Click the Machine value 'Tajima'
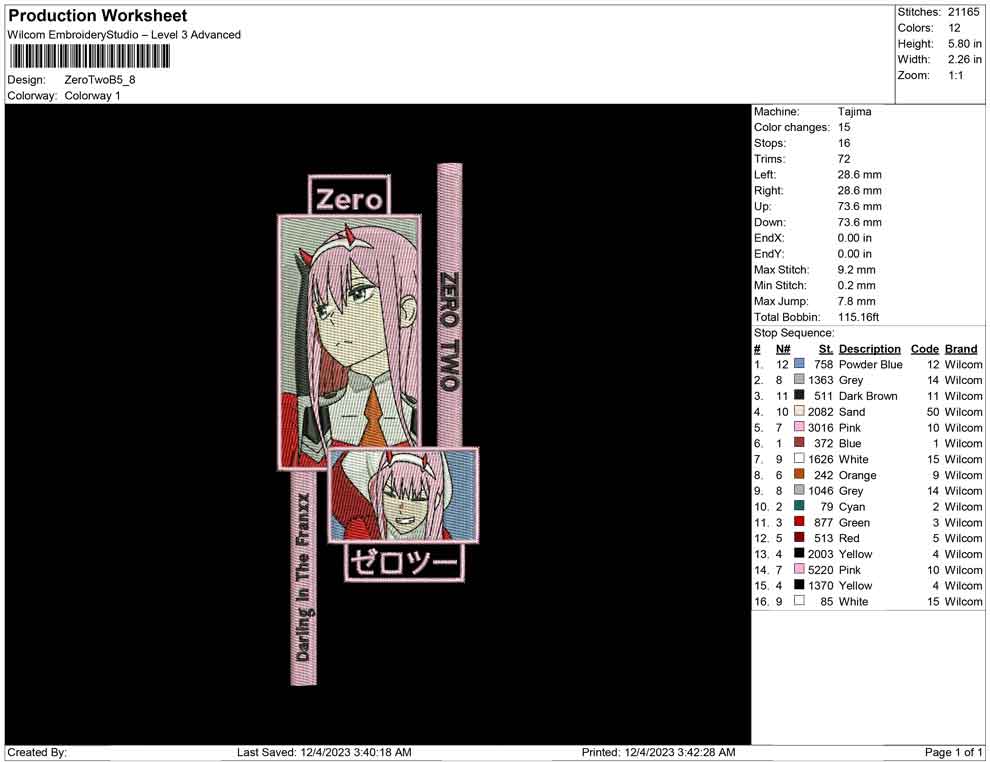This screenshot has width=990, height=762. pyautogui.click(x=854, y=111)
